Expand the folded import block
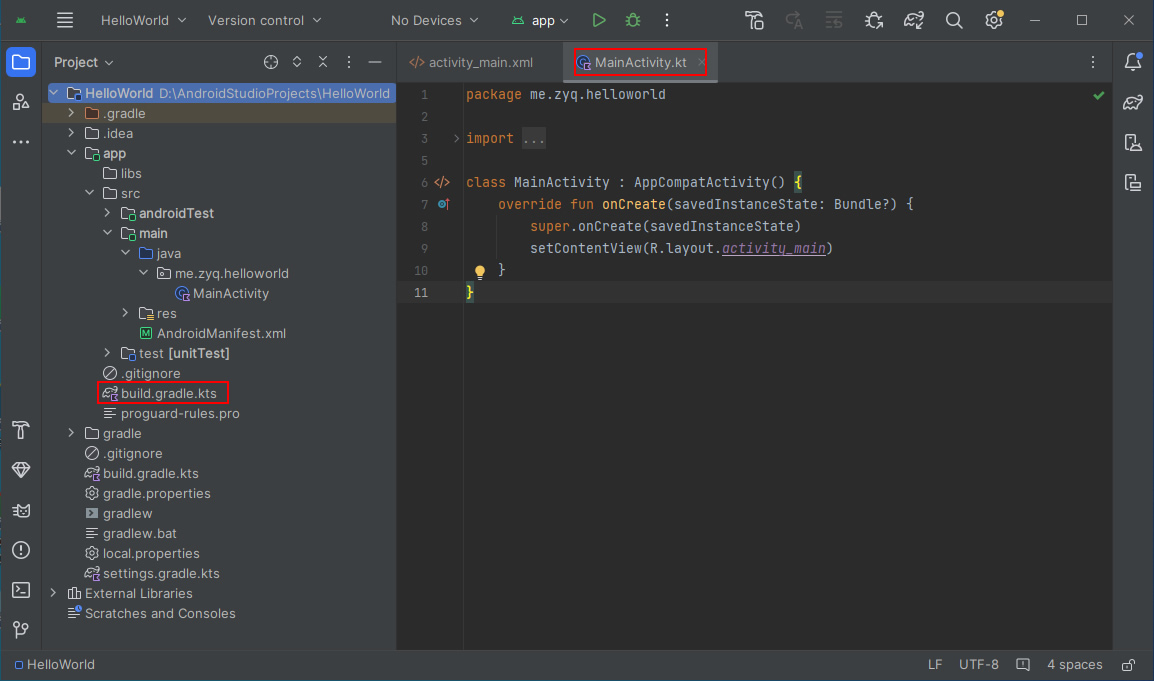 click(533, 139)
